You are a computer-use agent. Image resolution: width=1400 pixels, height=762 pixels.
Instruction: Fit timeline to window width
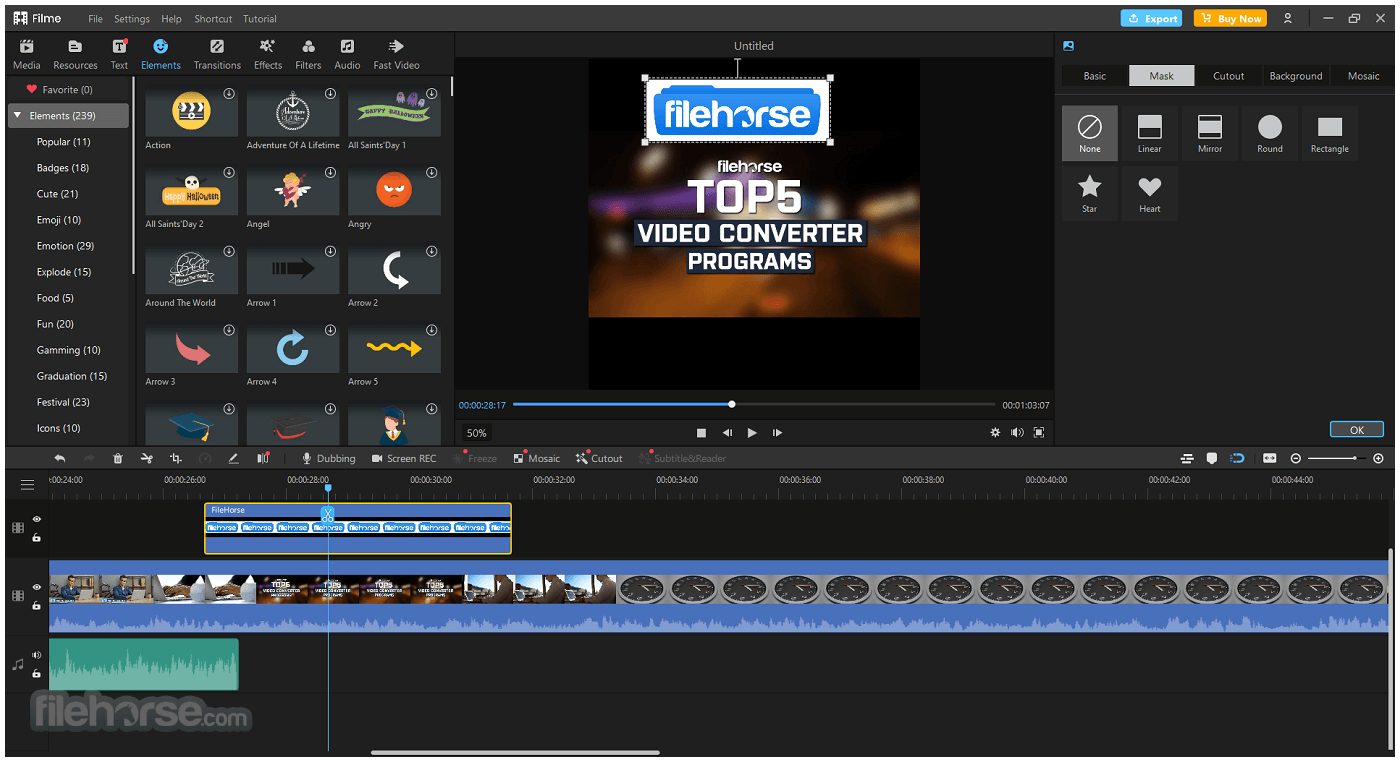pos(1269,458)
